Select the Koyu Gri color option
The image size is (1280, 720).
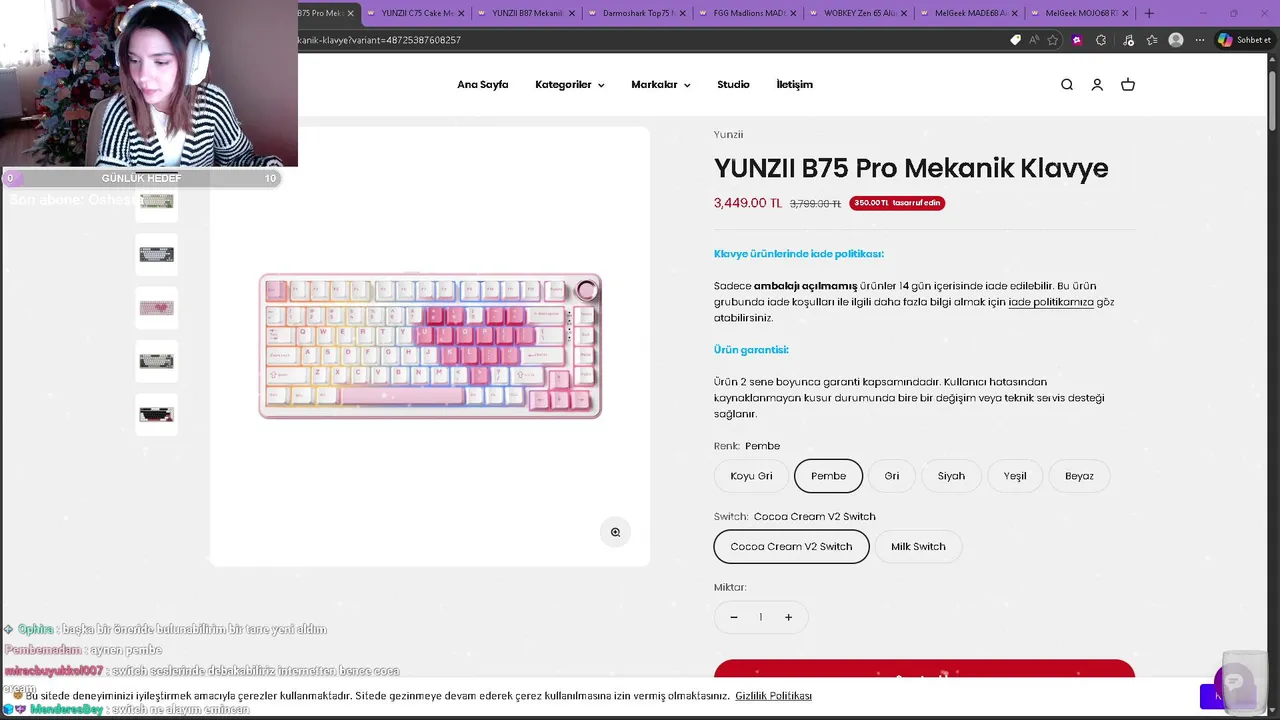751,476
